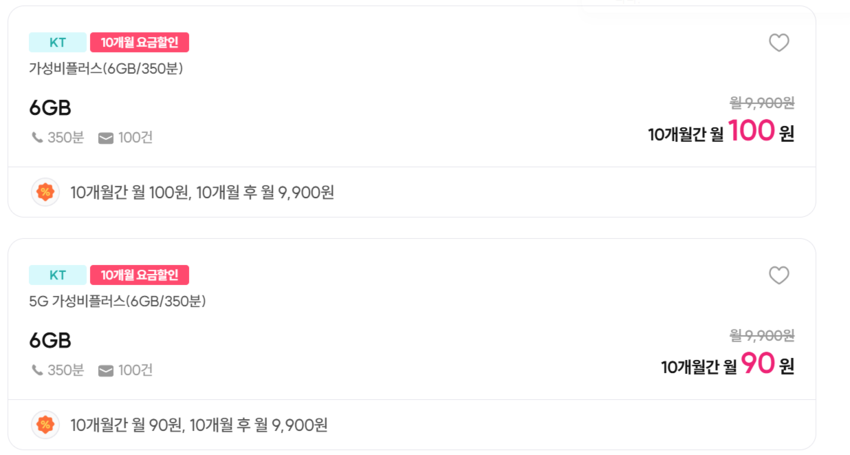This screenshot has width=850, height=455.
Task: Click 10개월간 월 100원 promotion detail row
Action: tap(202, 192)
